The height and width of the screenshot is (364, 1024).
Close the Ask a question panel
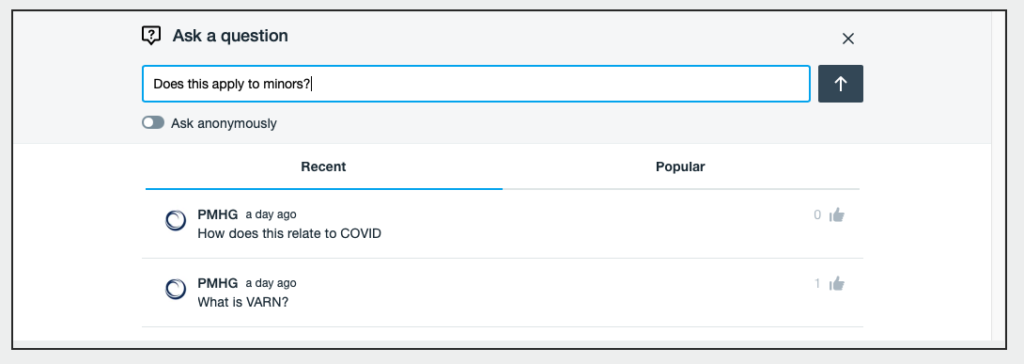848,39
